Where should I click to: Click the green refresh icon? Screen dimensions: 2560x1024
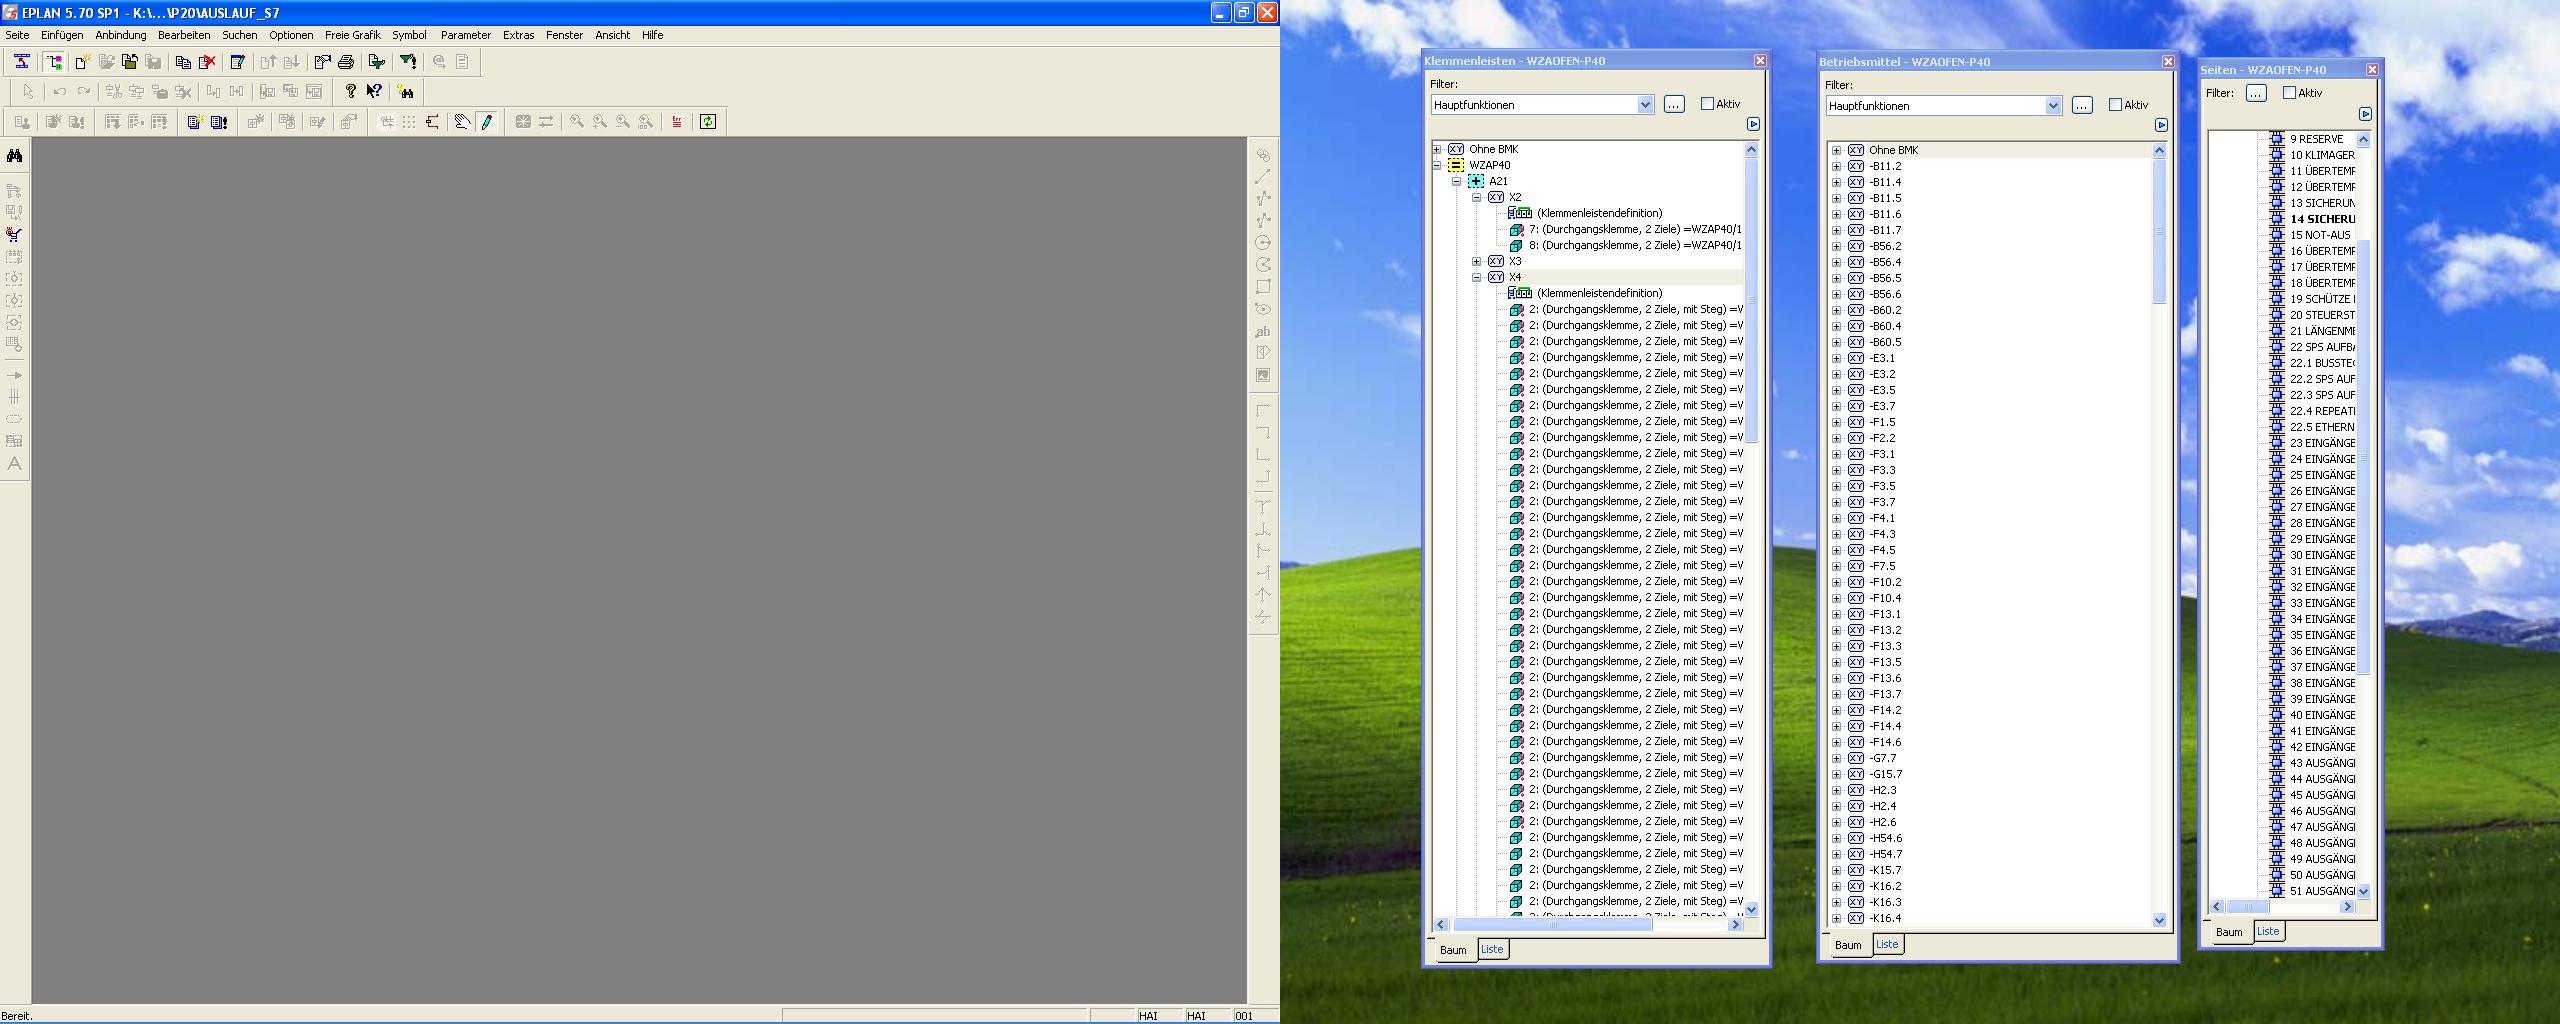(x=708, y=122)
